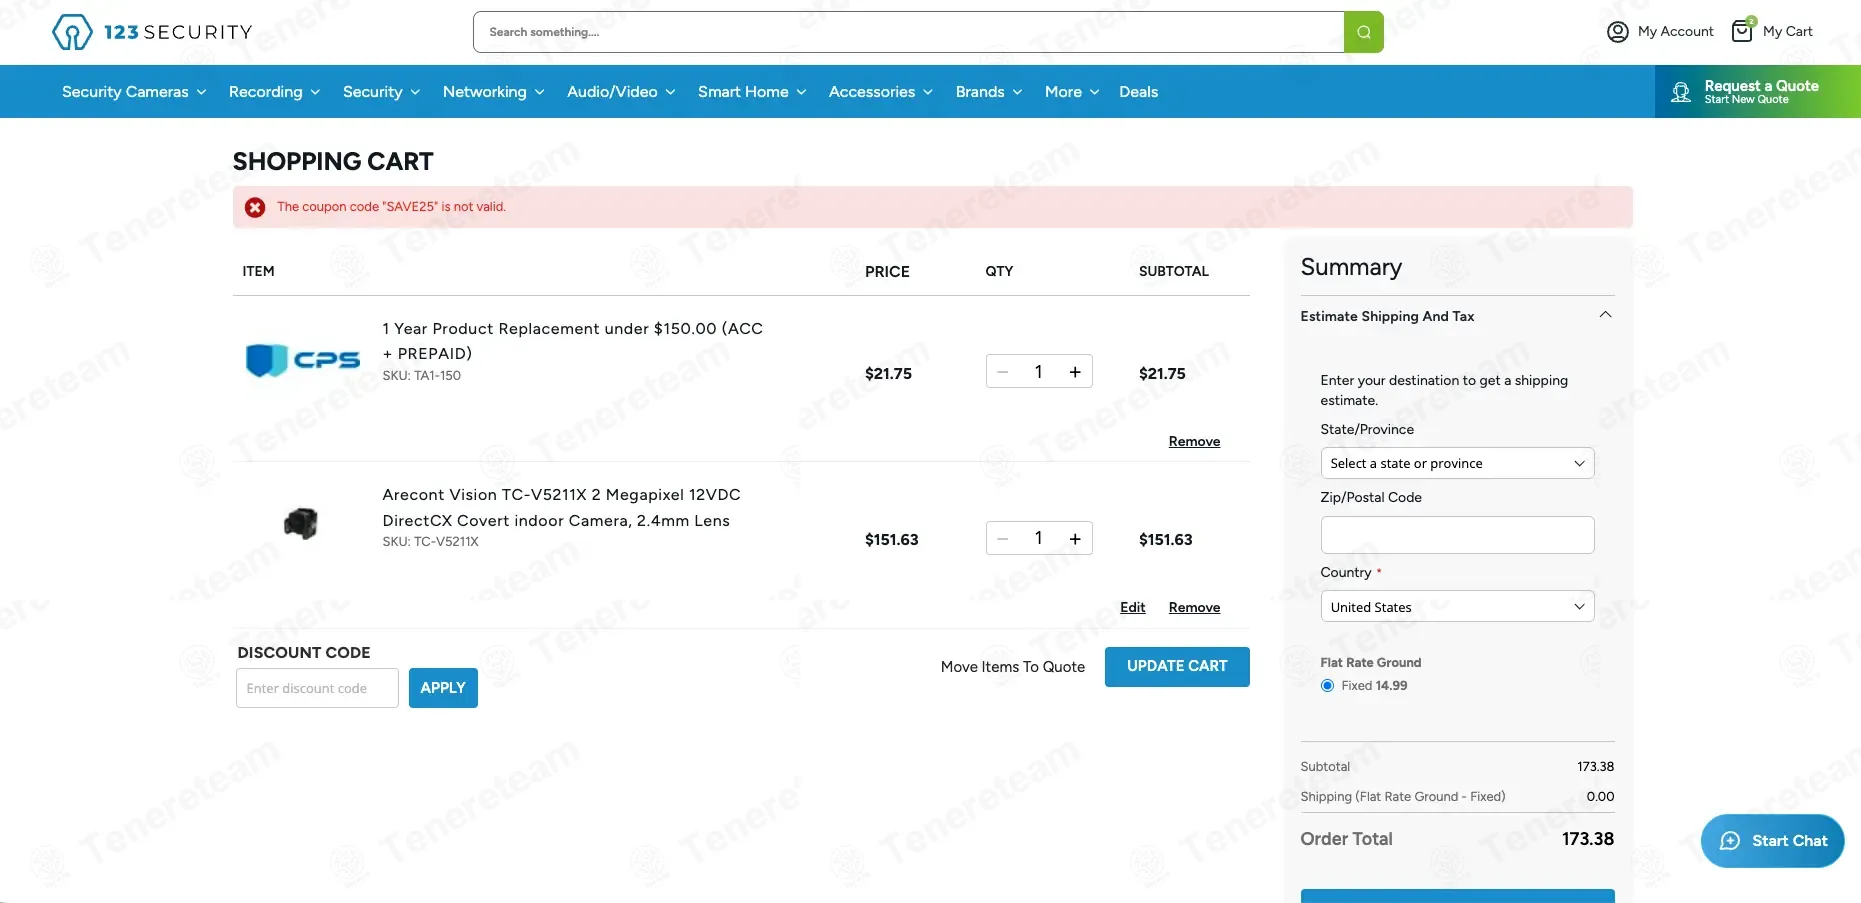Click the Update Cart button
Screen dimensions: 1861x903
coord(1177,667)
